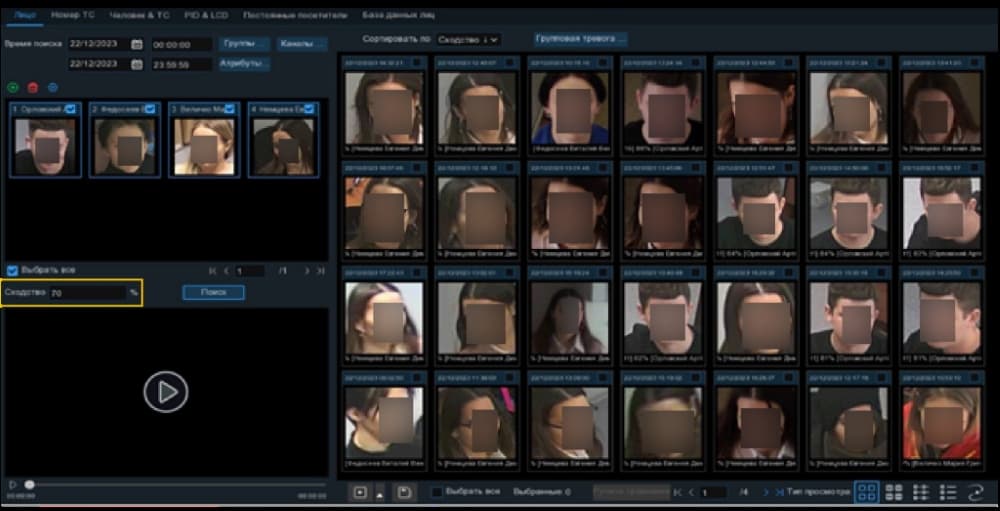This screenshot has height=511, width=1000.
Task: Uncheck the first reference face checkbox
Action: point(71,109)
